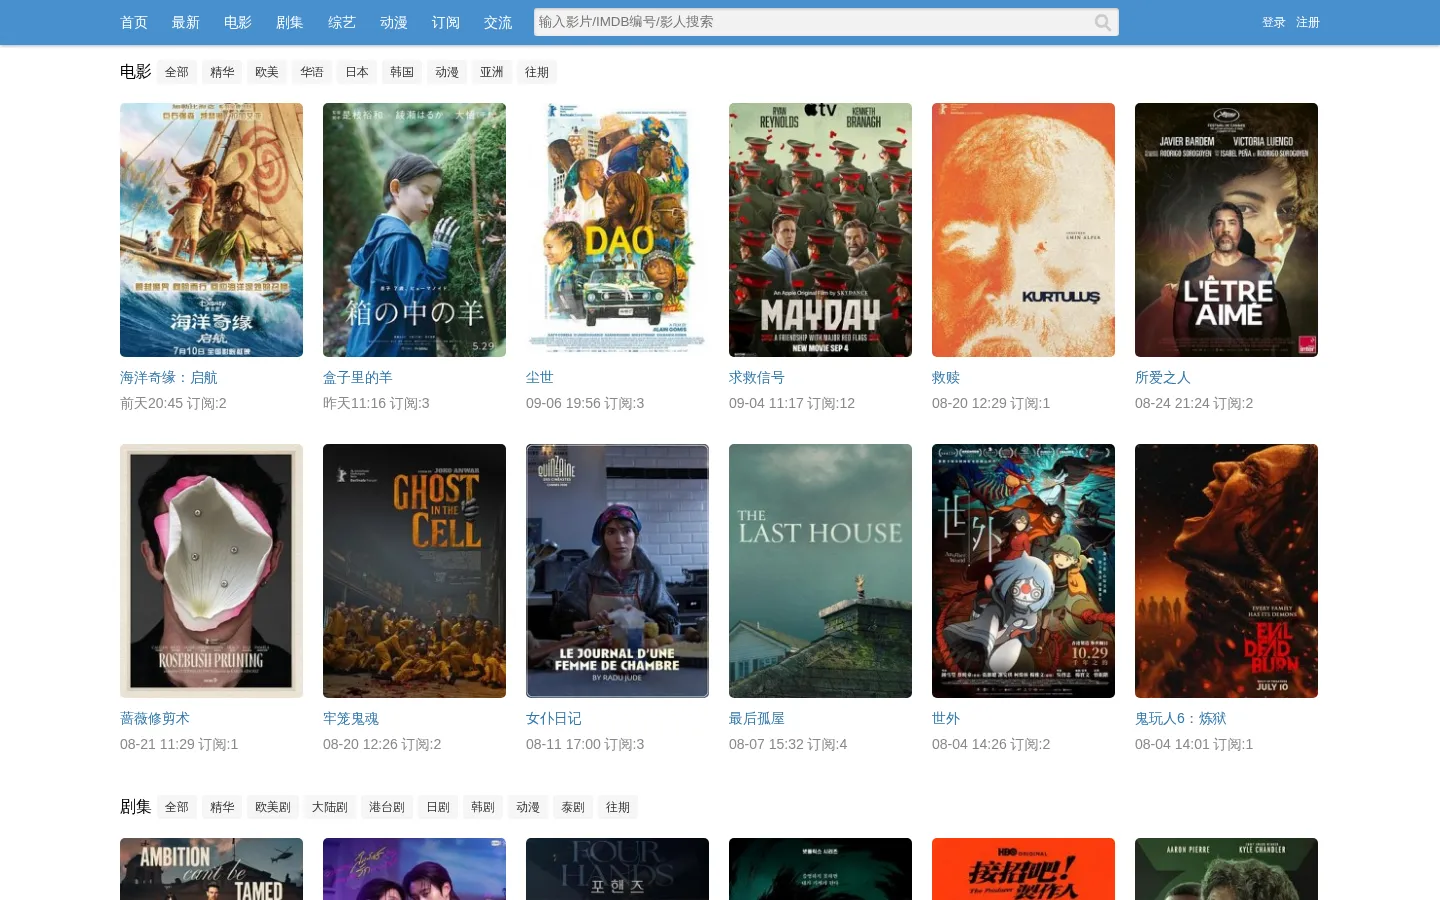Click the 女仆日记 title link

pos(554,718)
